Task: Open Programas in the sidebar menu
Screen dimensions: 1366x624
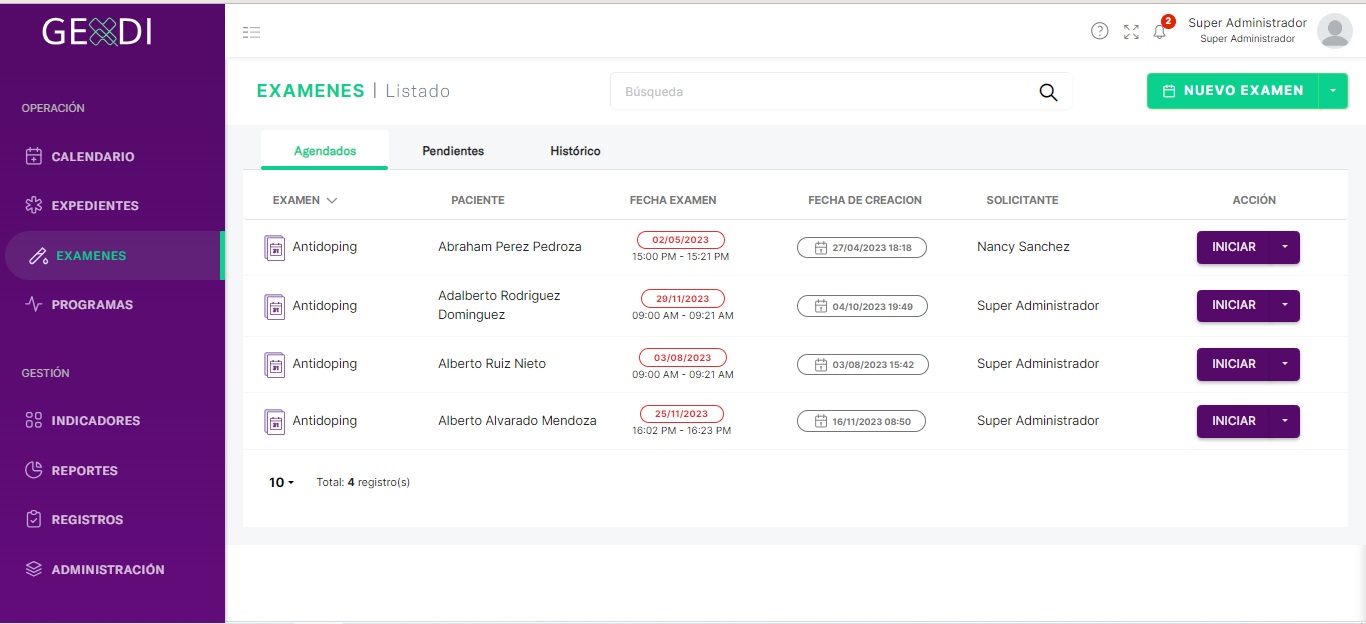Action: (x=92, y=305)
